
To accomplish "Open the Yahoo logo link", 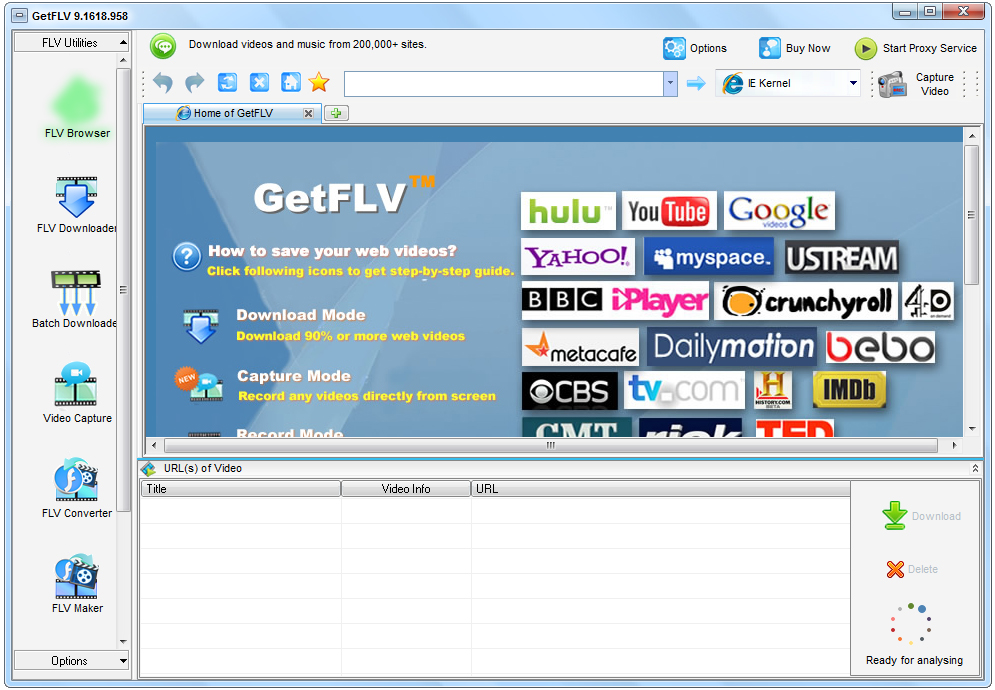I will (x=577, y=257).
